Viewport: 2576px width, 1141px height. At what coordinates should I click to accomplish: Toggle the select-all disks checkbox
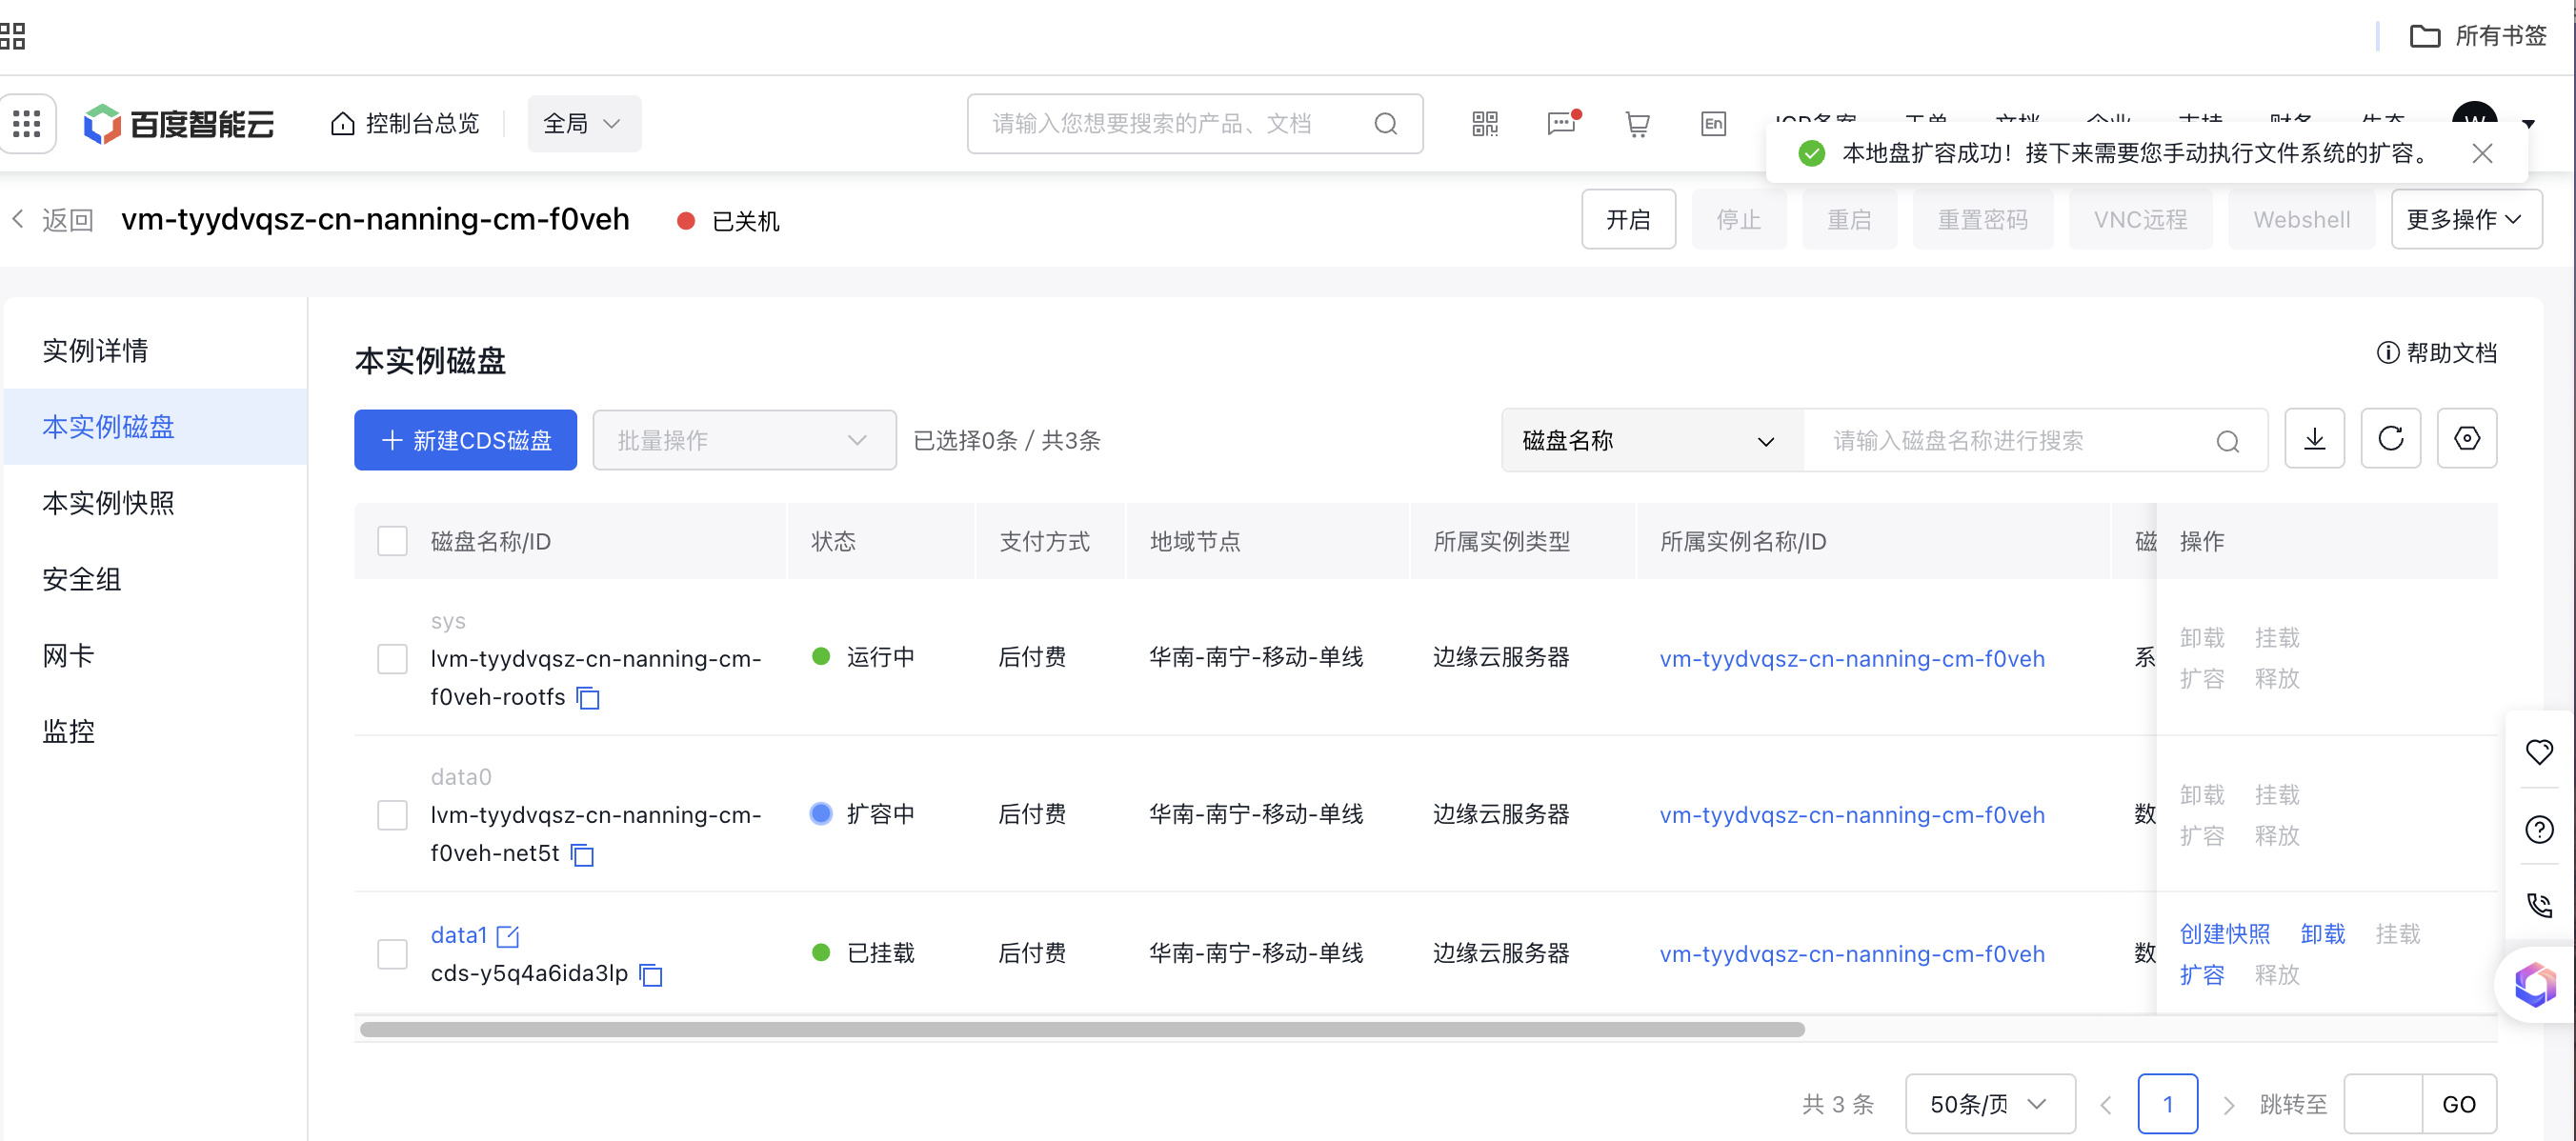point(392,541)
